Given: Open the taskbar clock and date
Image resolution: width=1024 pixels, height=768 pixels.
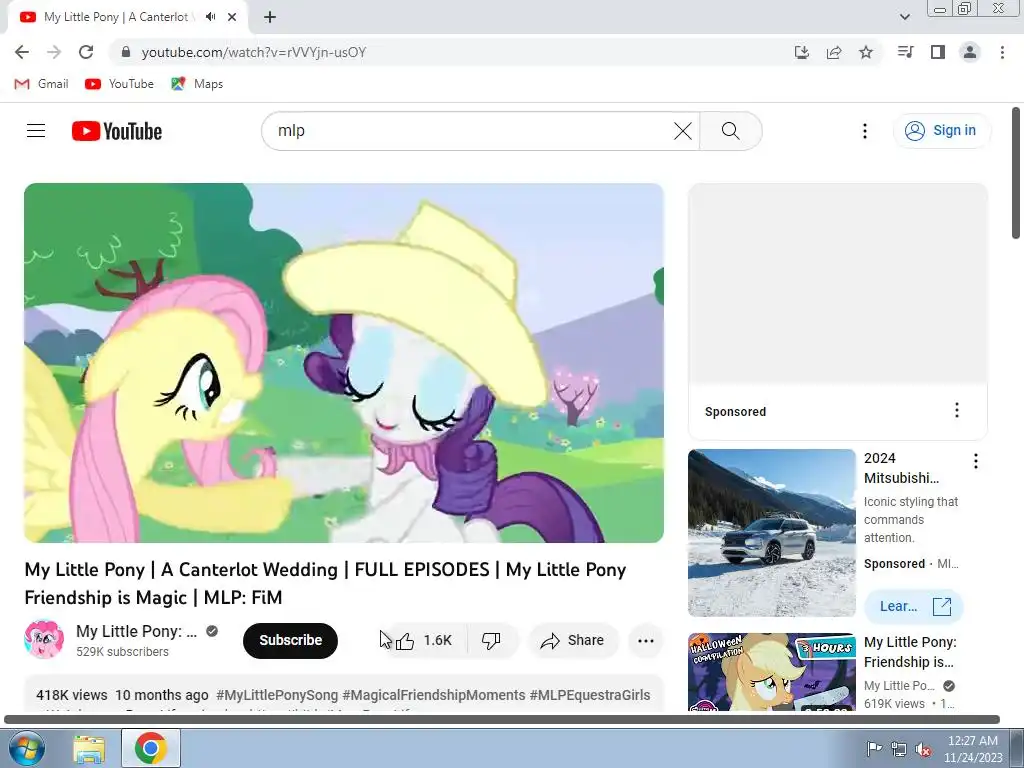Looking at the screenshot, I should [972, 749].
